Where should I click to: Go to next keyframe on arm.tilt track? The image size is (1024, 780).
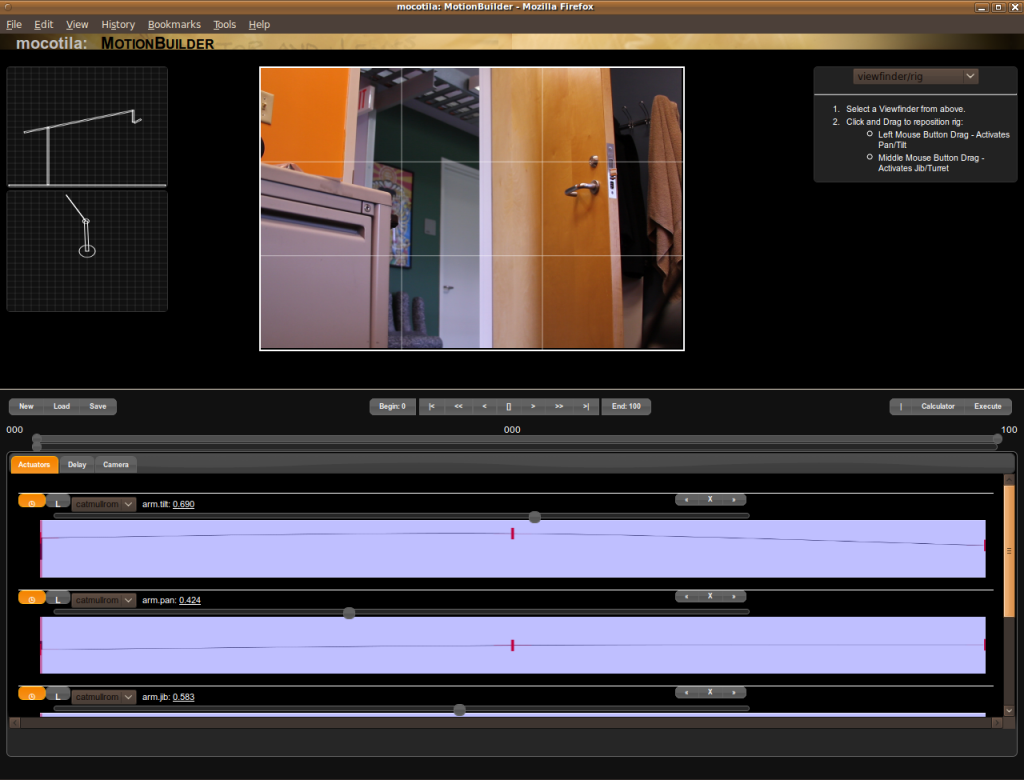pyautogui.click(x=734, y=500)
